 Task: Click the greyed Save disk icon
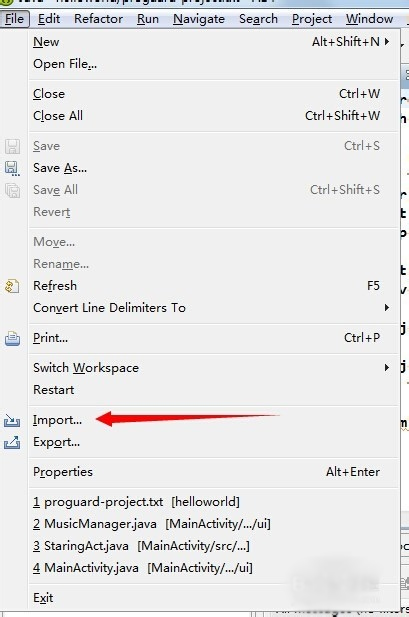13,146
